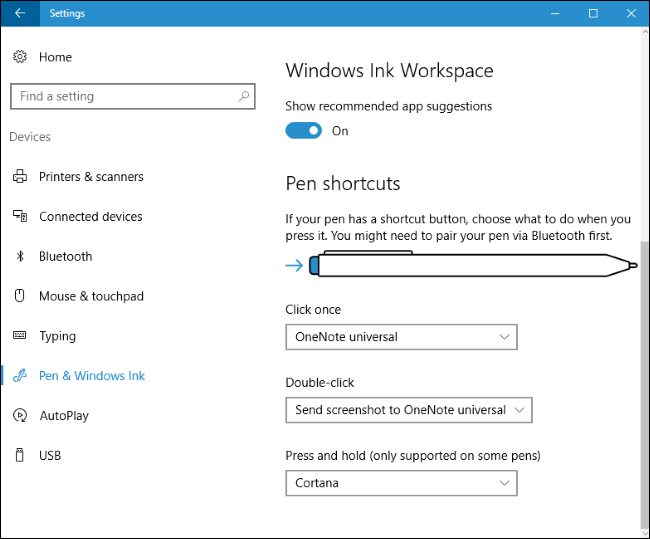Go to Home settings

click(x=55, y=57)
